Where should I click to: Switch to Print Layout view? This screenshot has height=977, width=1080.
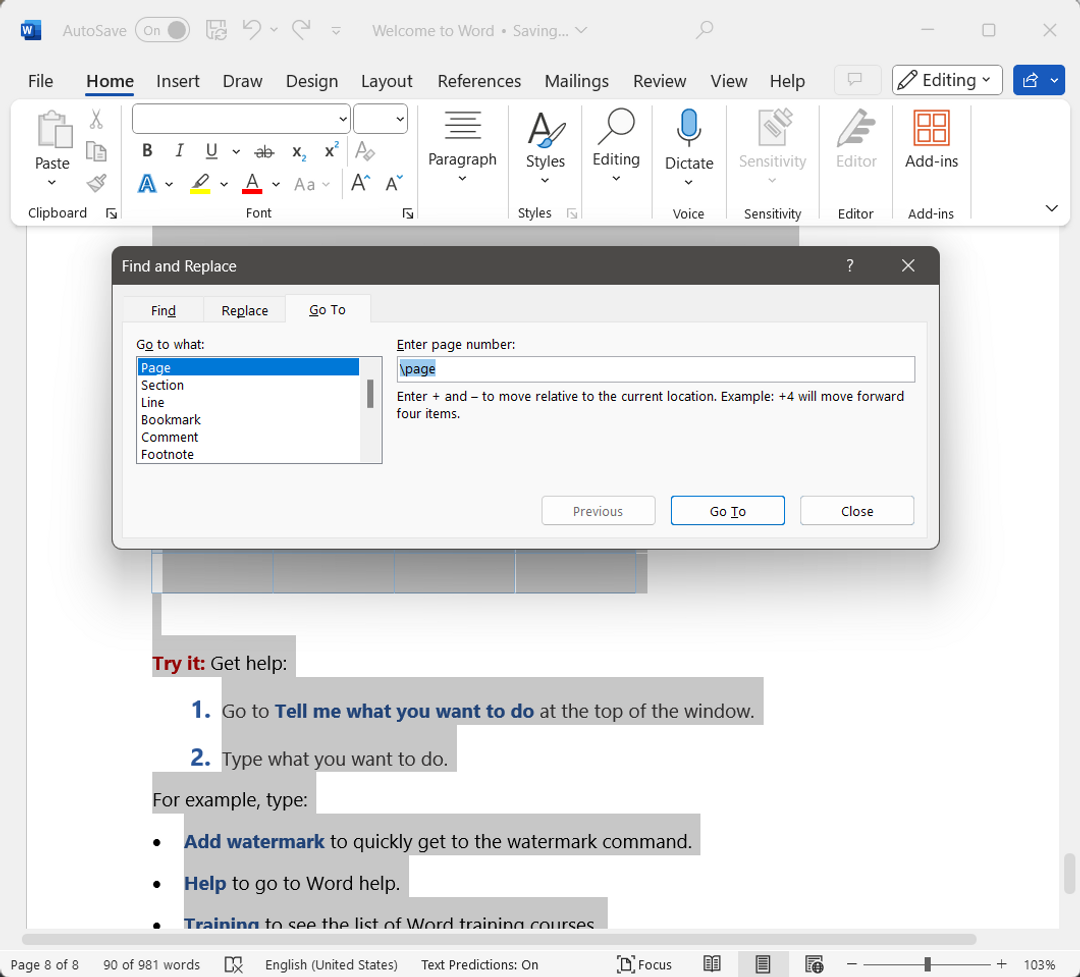click(762, 964)
